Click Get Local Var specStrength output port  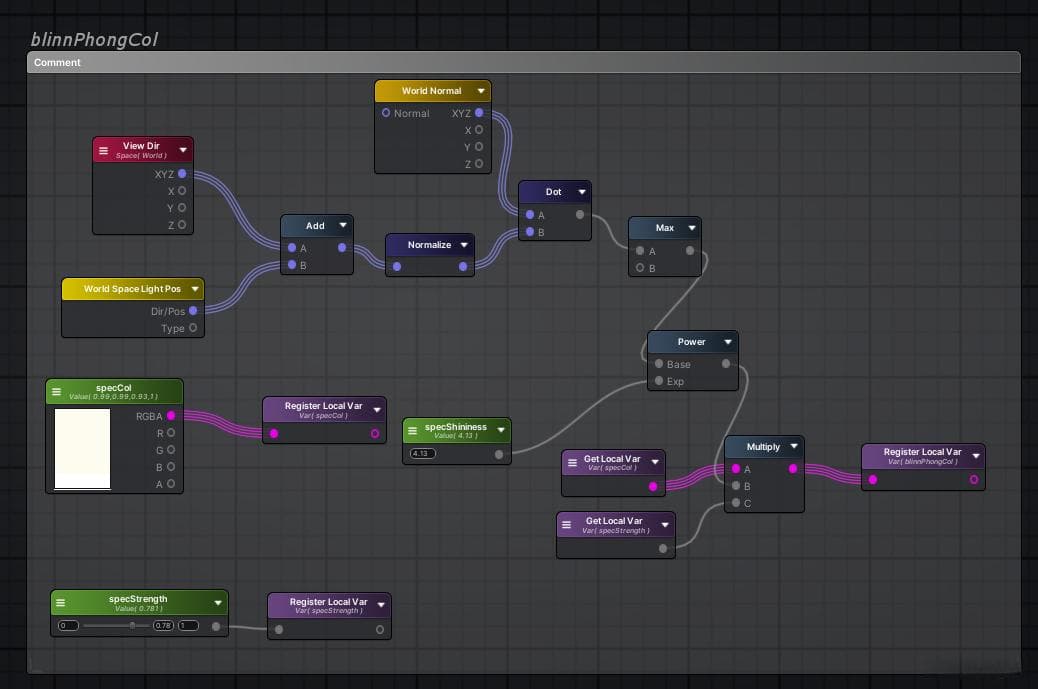pos(663,548)
